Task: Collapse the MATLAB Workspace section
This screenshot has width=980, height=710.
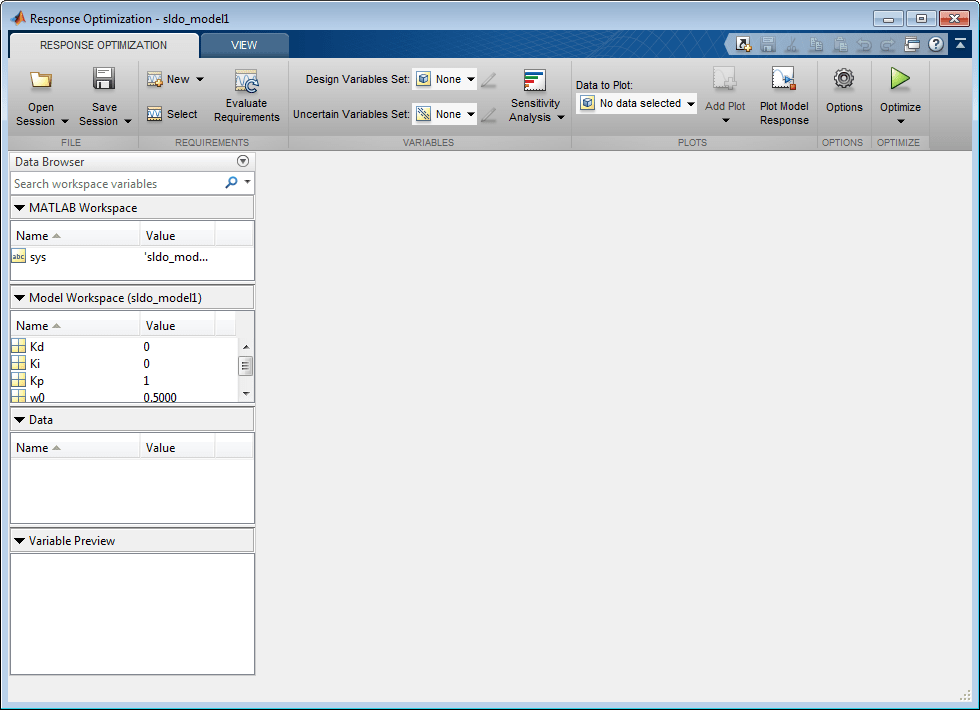Action: (x=19, y=208)
